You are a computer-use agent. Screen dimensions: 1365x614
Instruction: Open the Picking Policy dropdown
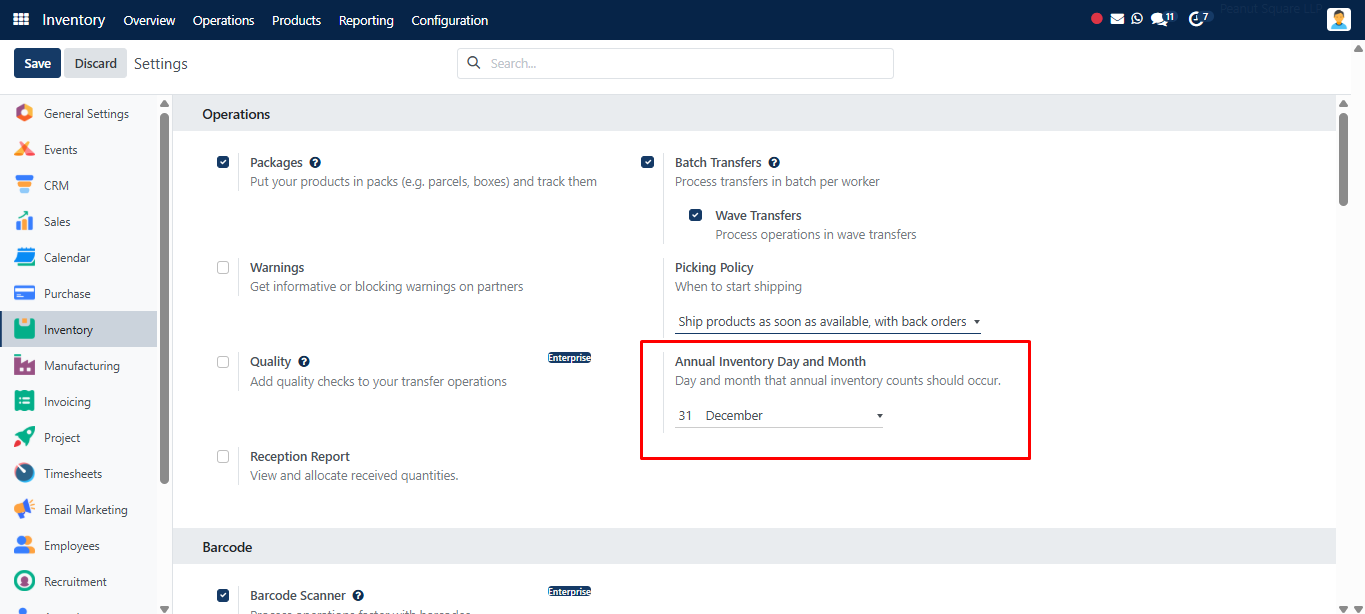click(829, 322)
